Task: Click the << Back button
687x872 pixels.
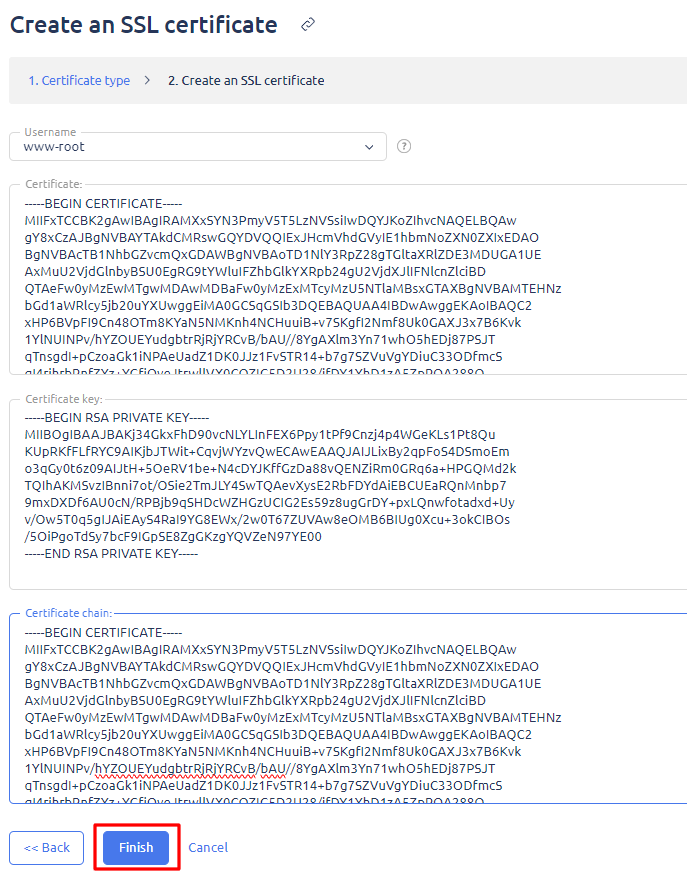Action: pos(47,847)
